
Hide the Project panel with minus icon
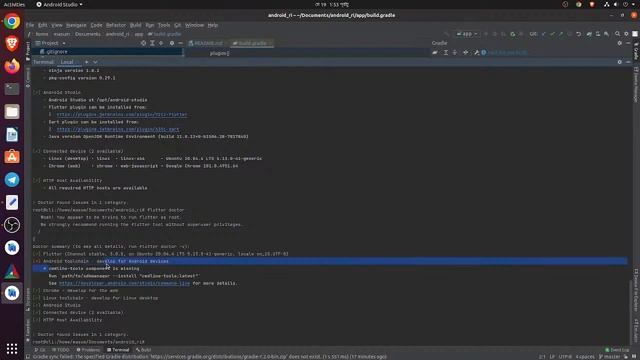(180, 43)
